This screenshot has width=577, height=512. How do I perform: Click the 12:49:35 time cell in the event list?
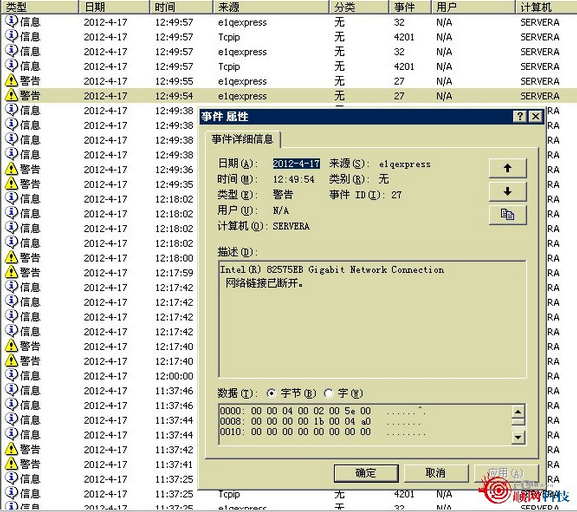pyautogui.click(x=174, y=184)
